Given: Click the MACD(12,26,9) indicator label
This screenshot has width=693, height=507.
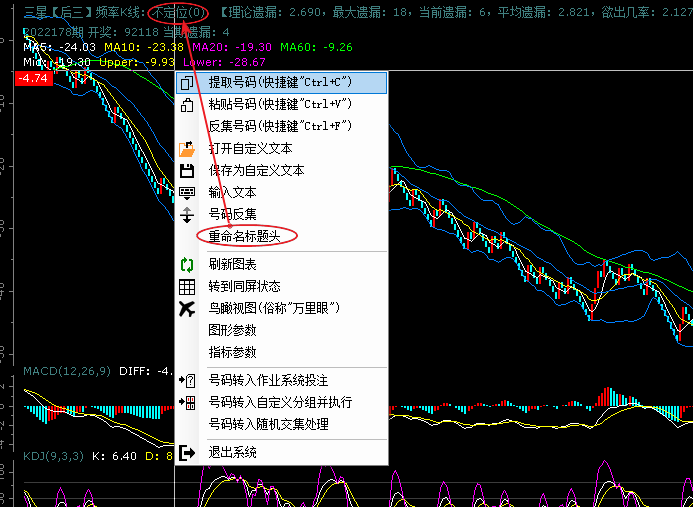Looking at the screenshot, I should 66,371.
